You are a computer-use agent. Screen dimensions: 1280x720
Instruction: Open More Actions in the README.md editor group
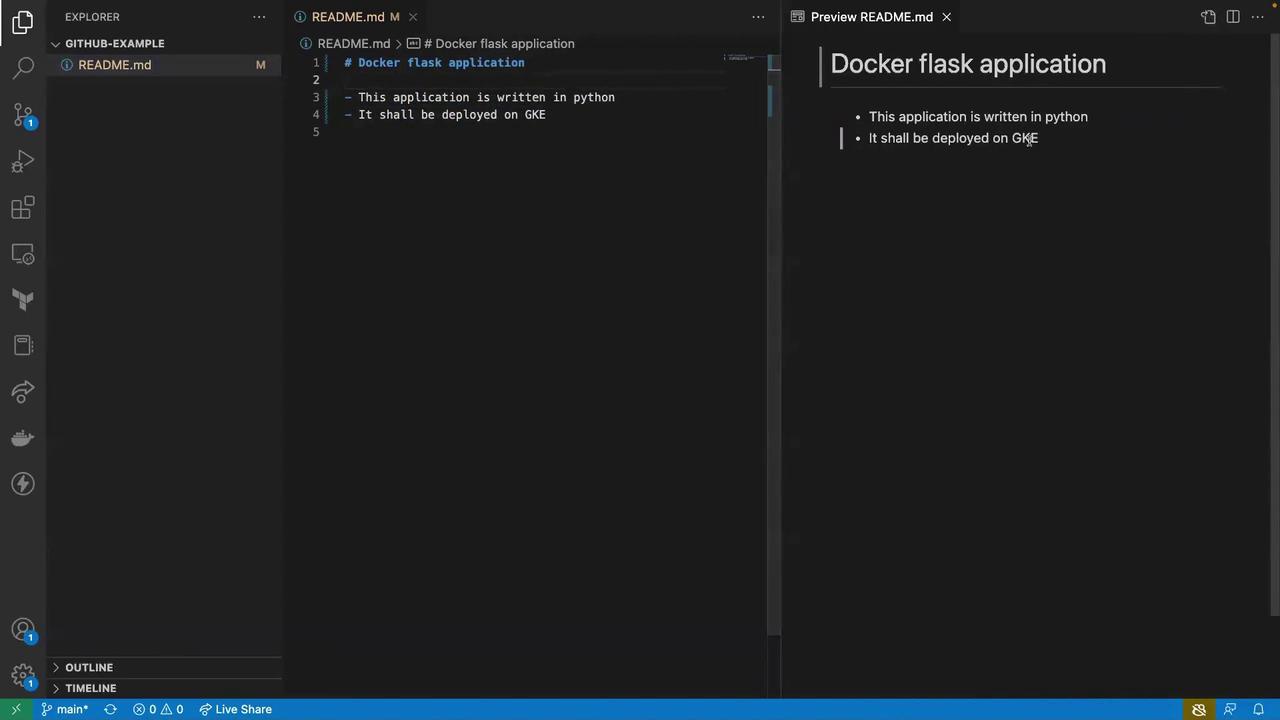758,17
